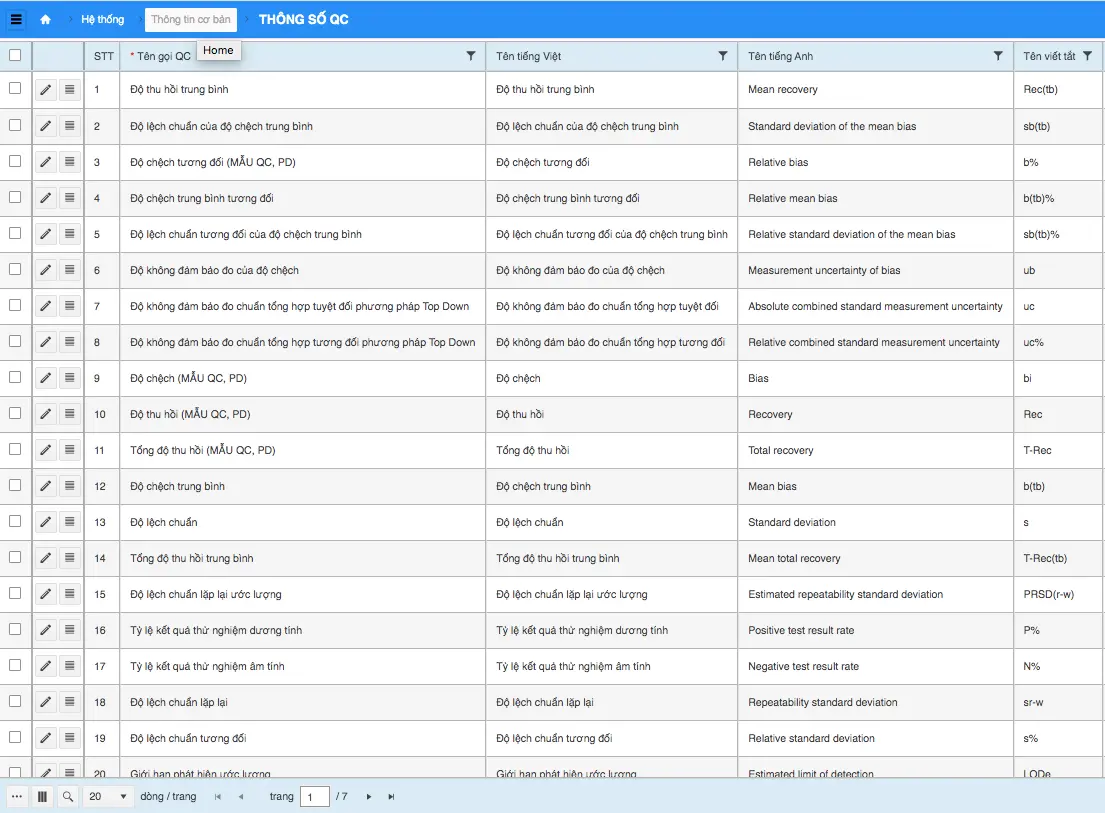Go to first page arrow
1105x813 pixels.
pos(218,797)
